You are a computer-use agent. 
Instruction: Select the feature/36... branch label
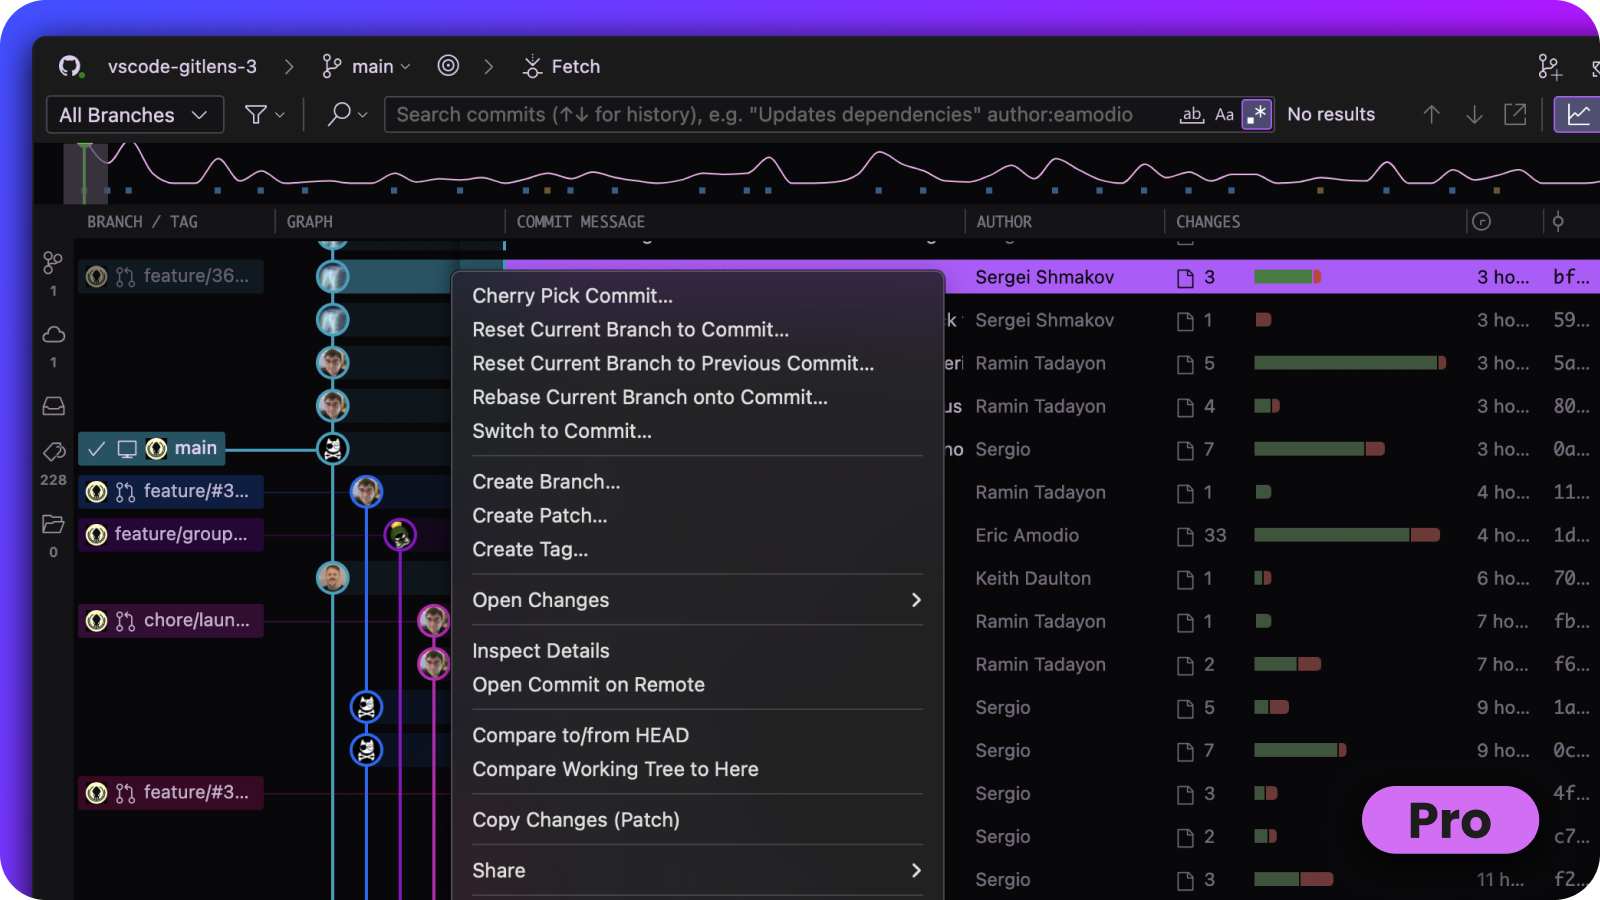(x=171, y=276)
